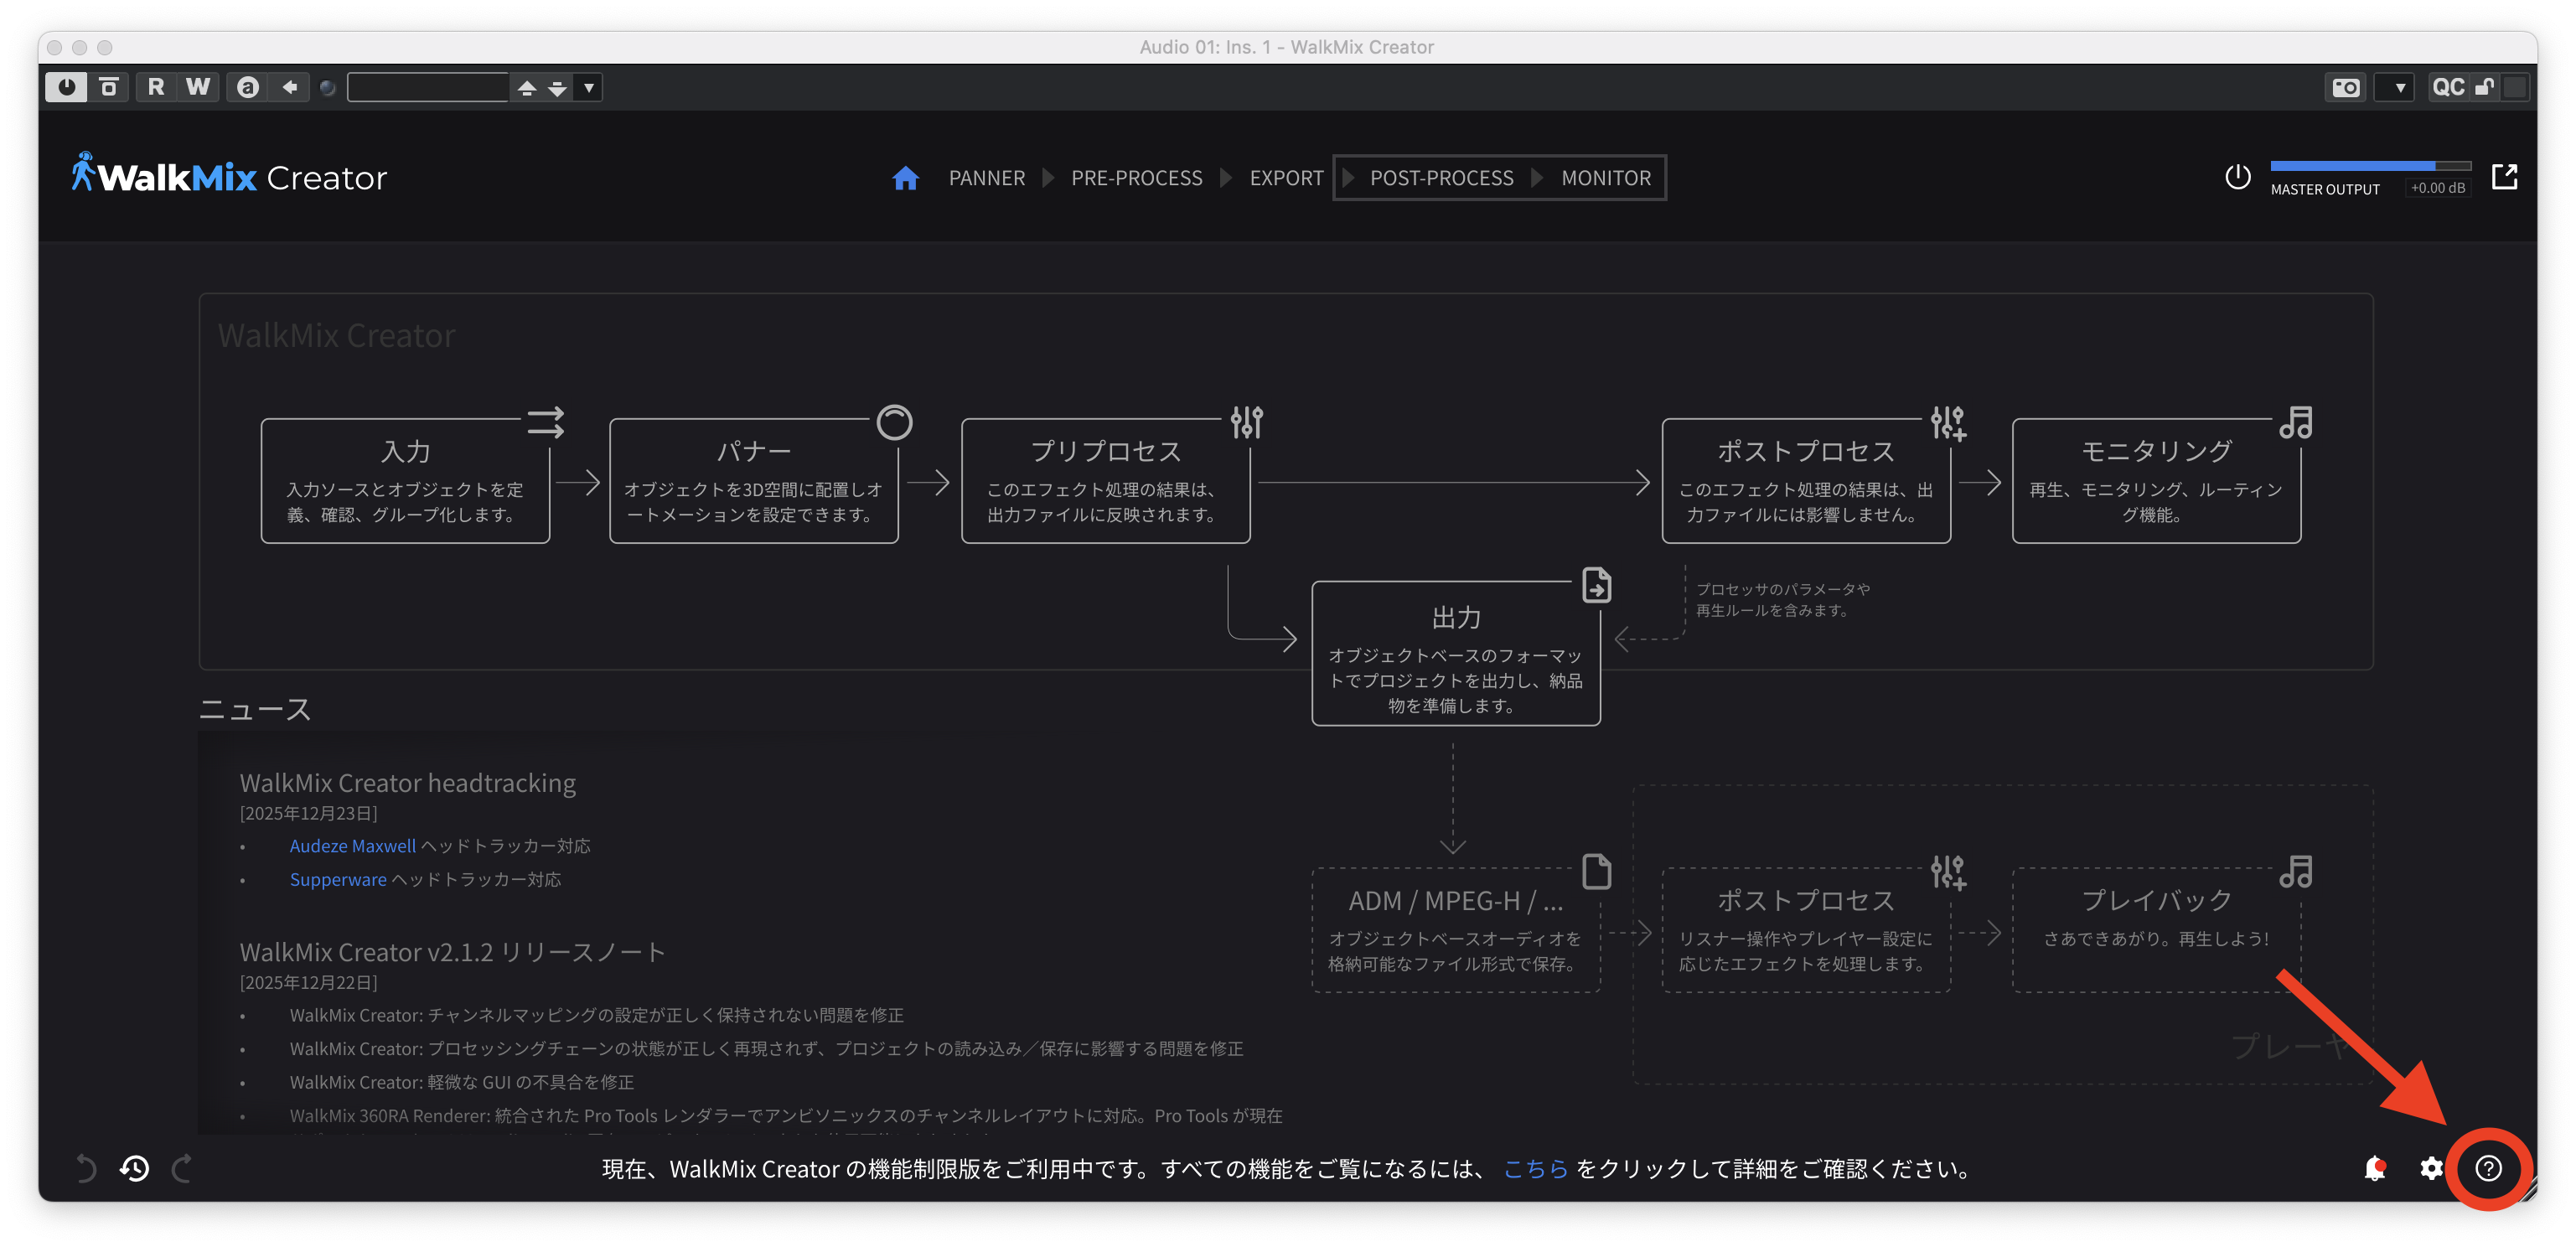Open the preset browser dropdown arrow
Image resolution: width=2576 pixels, height=1247 pixels.
(589, 88)
